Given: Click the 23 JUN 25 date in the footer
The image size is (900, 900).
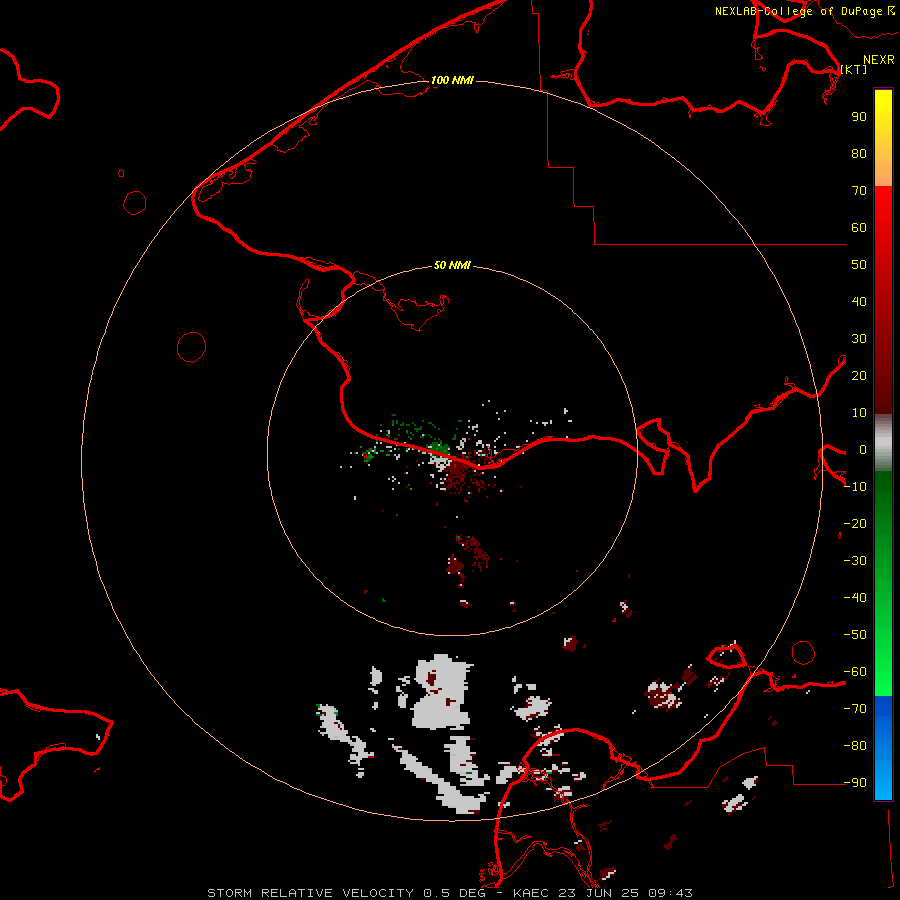Looking at the screenshot, I should pos(599,893).
